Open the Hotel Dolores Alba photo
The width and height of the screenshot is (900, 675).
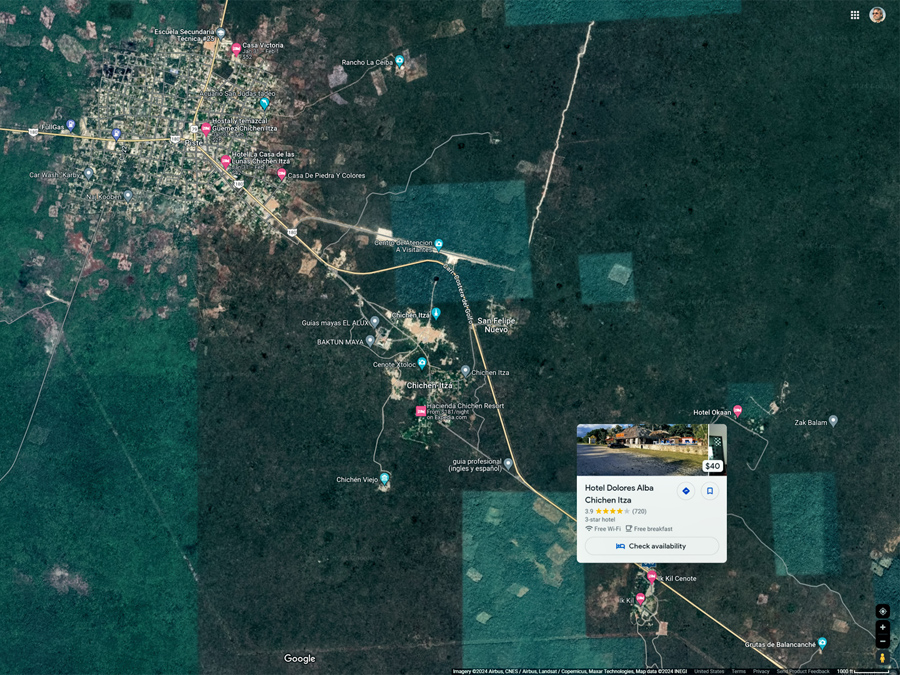[x=642, y=449]
